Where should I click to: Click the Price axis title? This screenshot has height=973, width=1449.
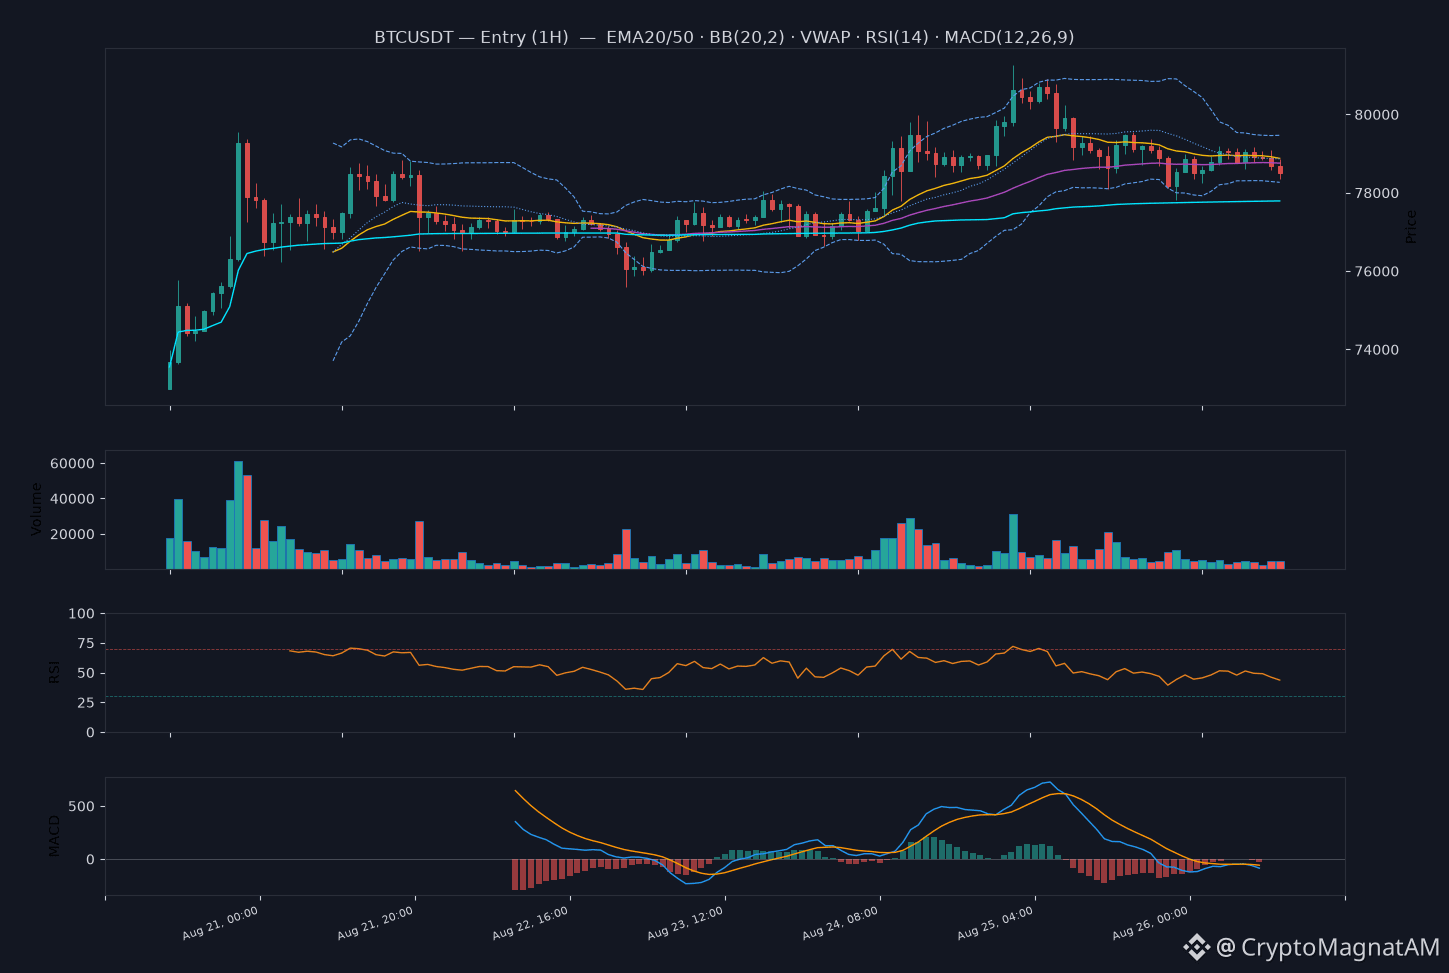point(1411,227)
